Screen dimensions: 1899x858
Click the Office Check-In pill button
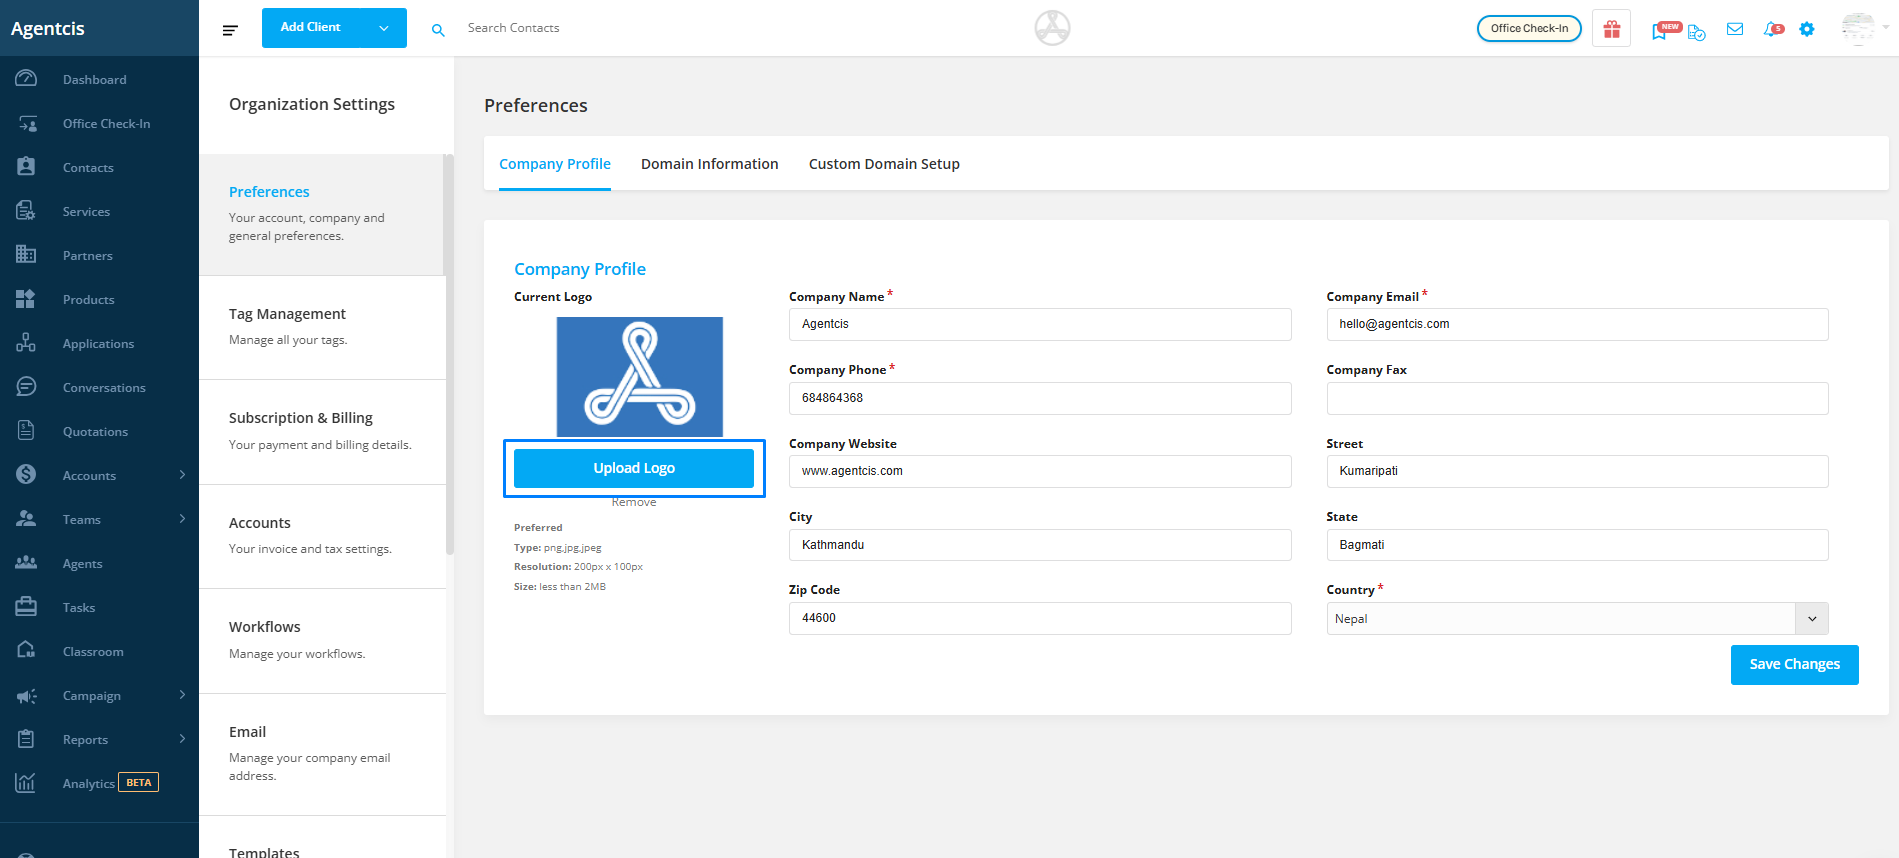(1529, 28)
